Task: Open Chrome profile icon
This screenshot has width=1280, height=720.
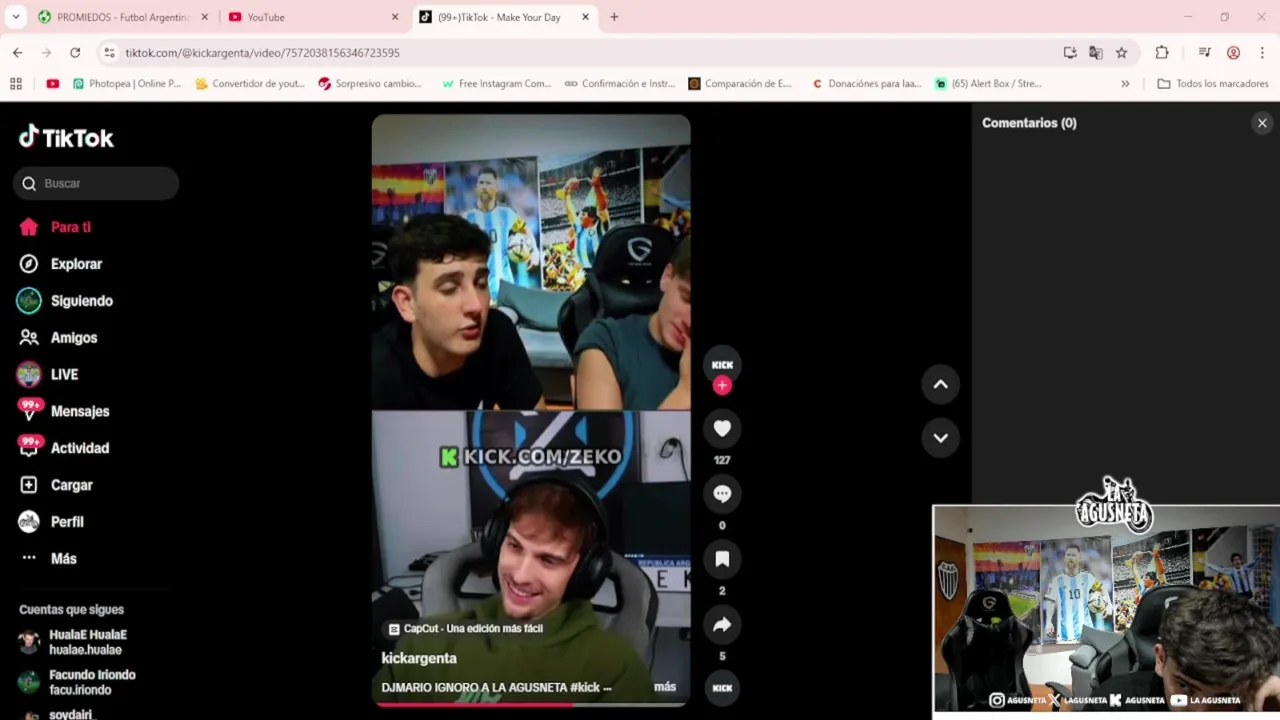Action: [x=1233, y=53]
